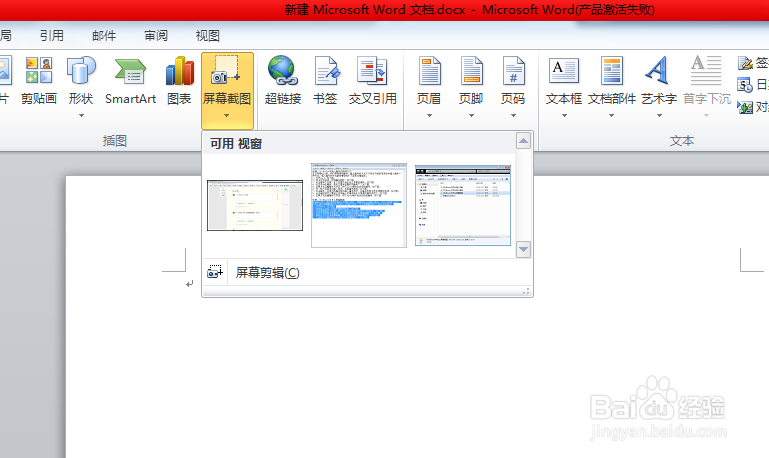
Task: Click the date and time icon
Action: point(745,85)
